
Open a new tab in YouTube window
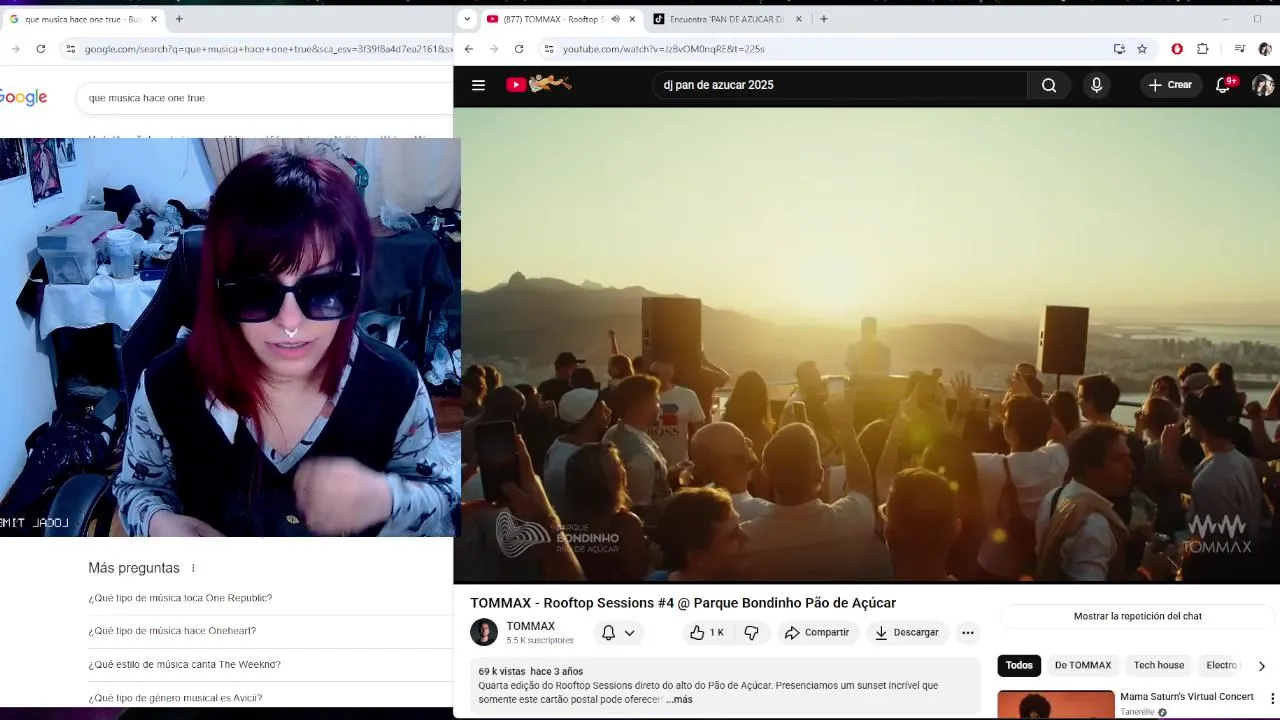[823, 19]
